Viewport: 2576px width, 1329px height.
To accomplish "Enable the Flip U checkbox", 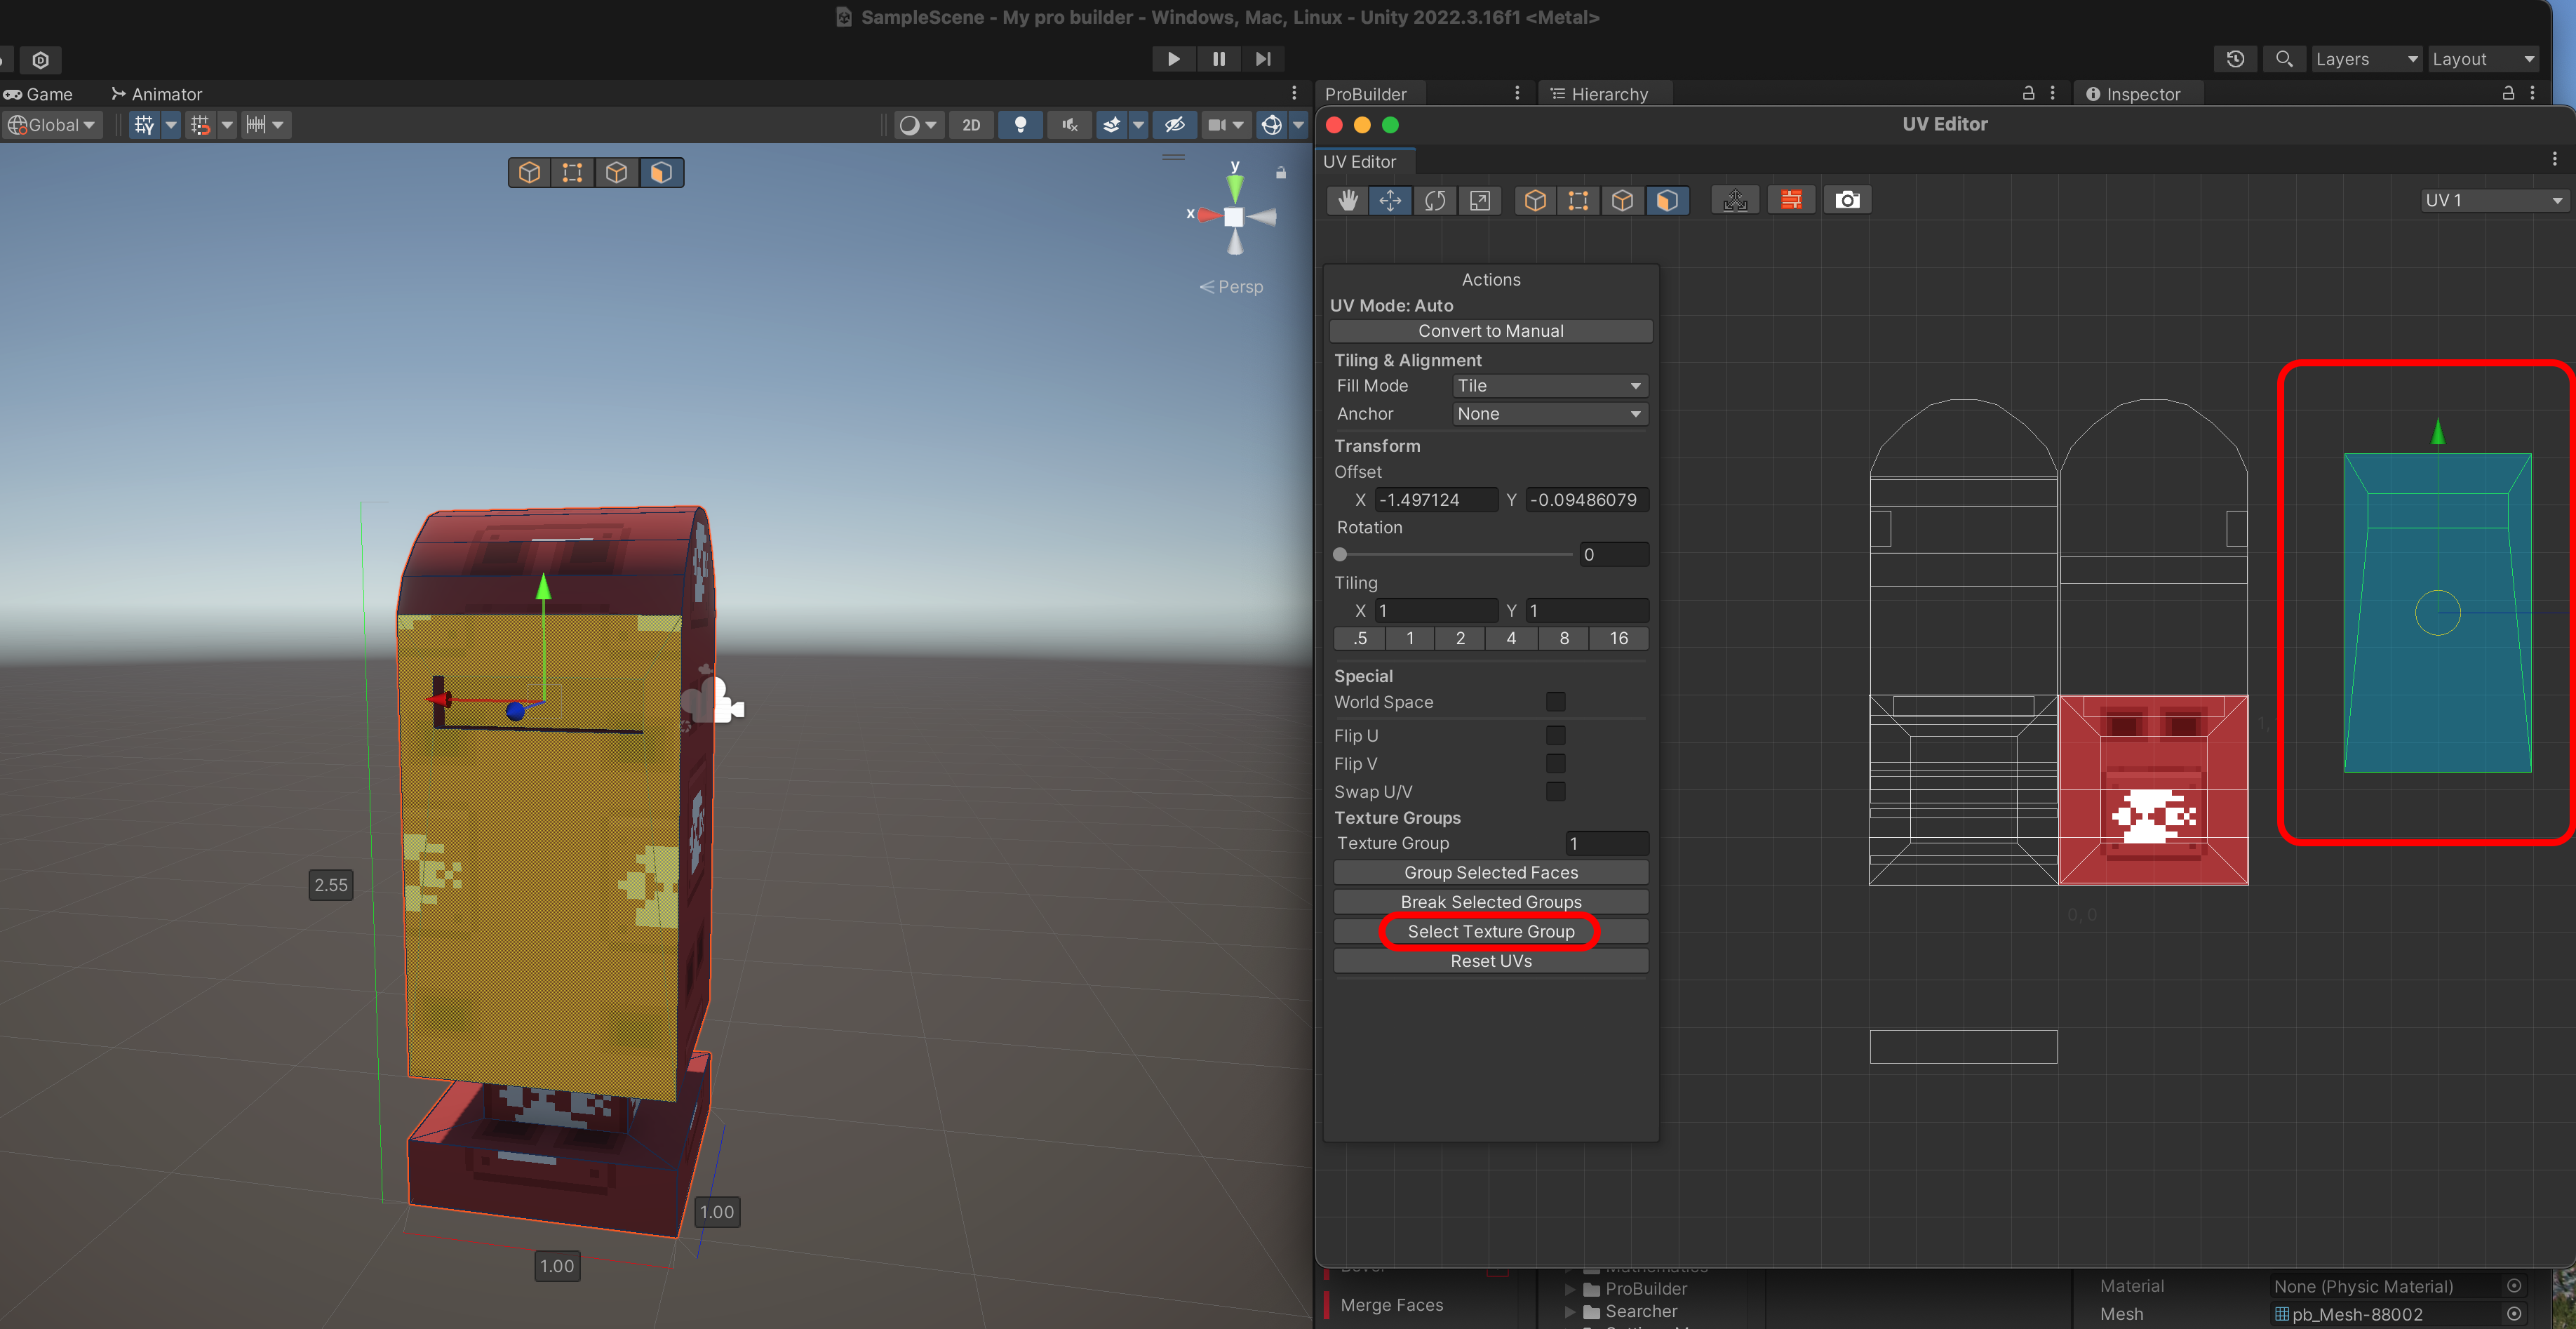I will coord(1555,735).
